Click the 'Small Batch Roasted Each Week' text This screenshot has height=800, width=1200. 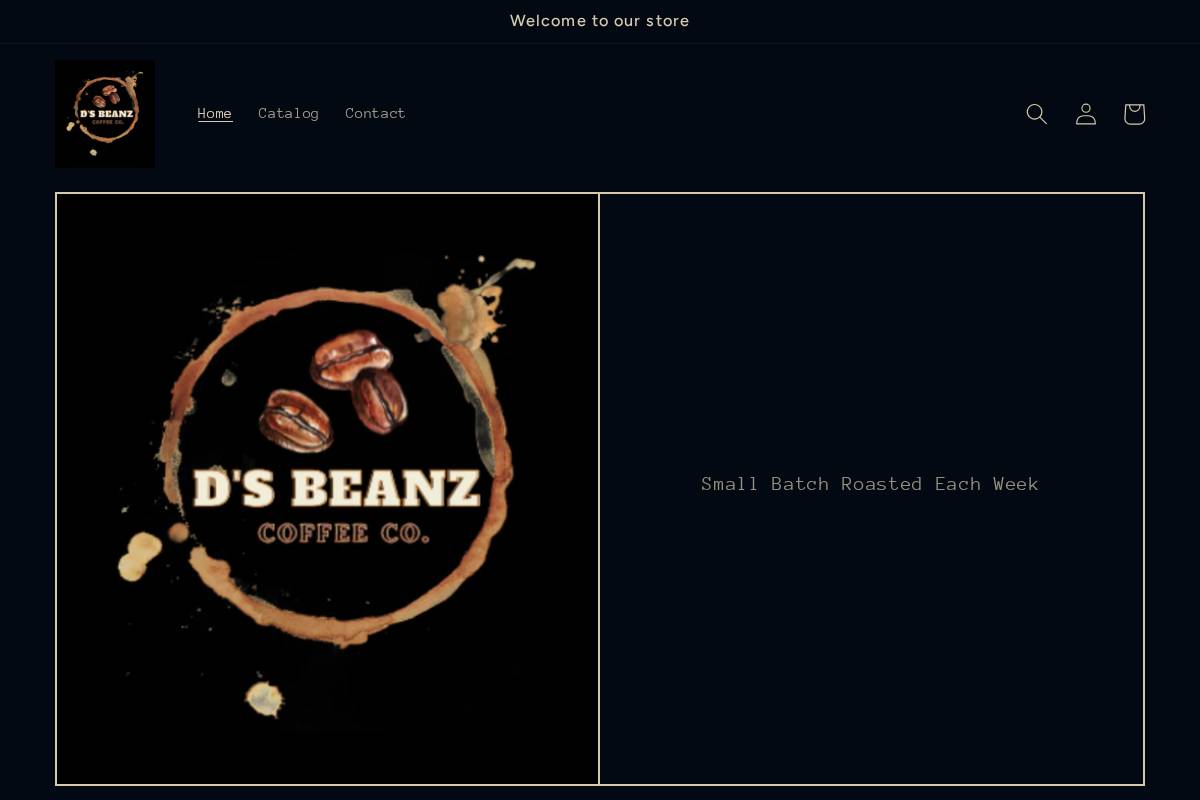(x=870, y=484)
